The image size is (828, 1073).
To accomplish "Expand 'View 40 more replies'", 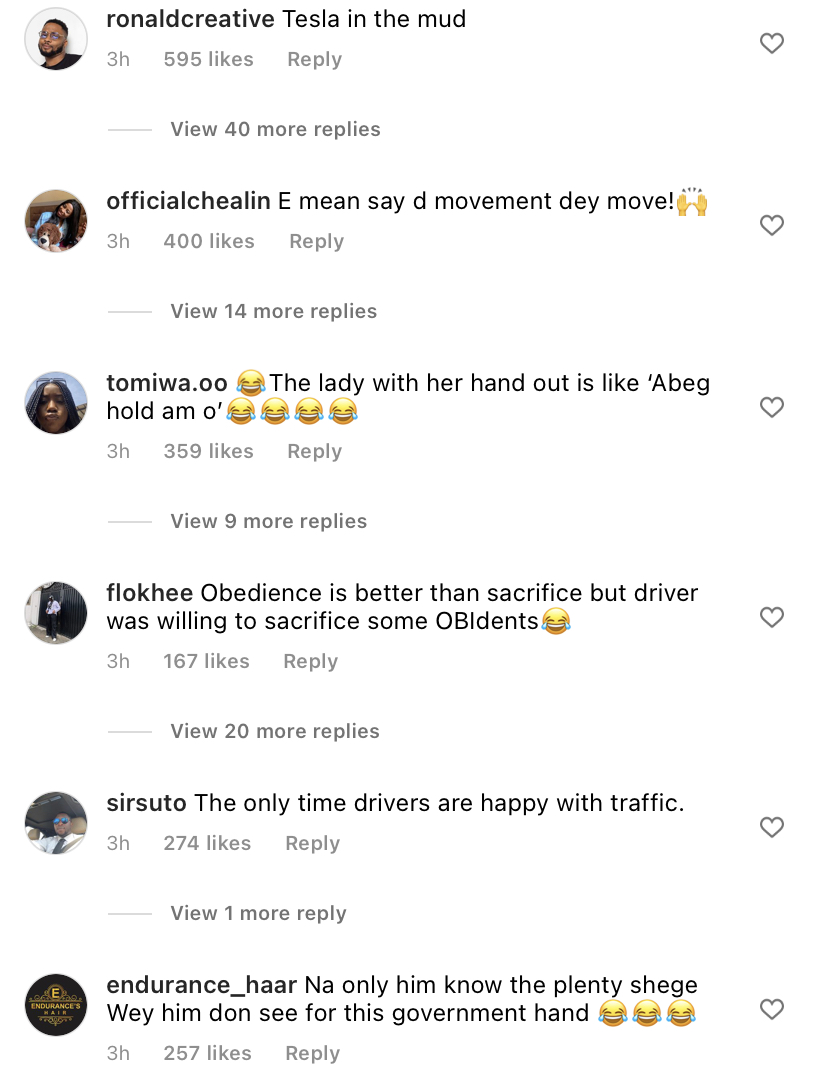I will [275, 129].
